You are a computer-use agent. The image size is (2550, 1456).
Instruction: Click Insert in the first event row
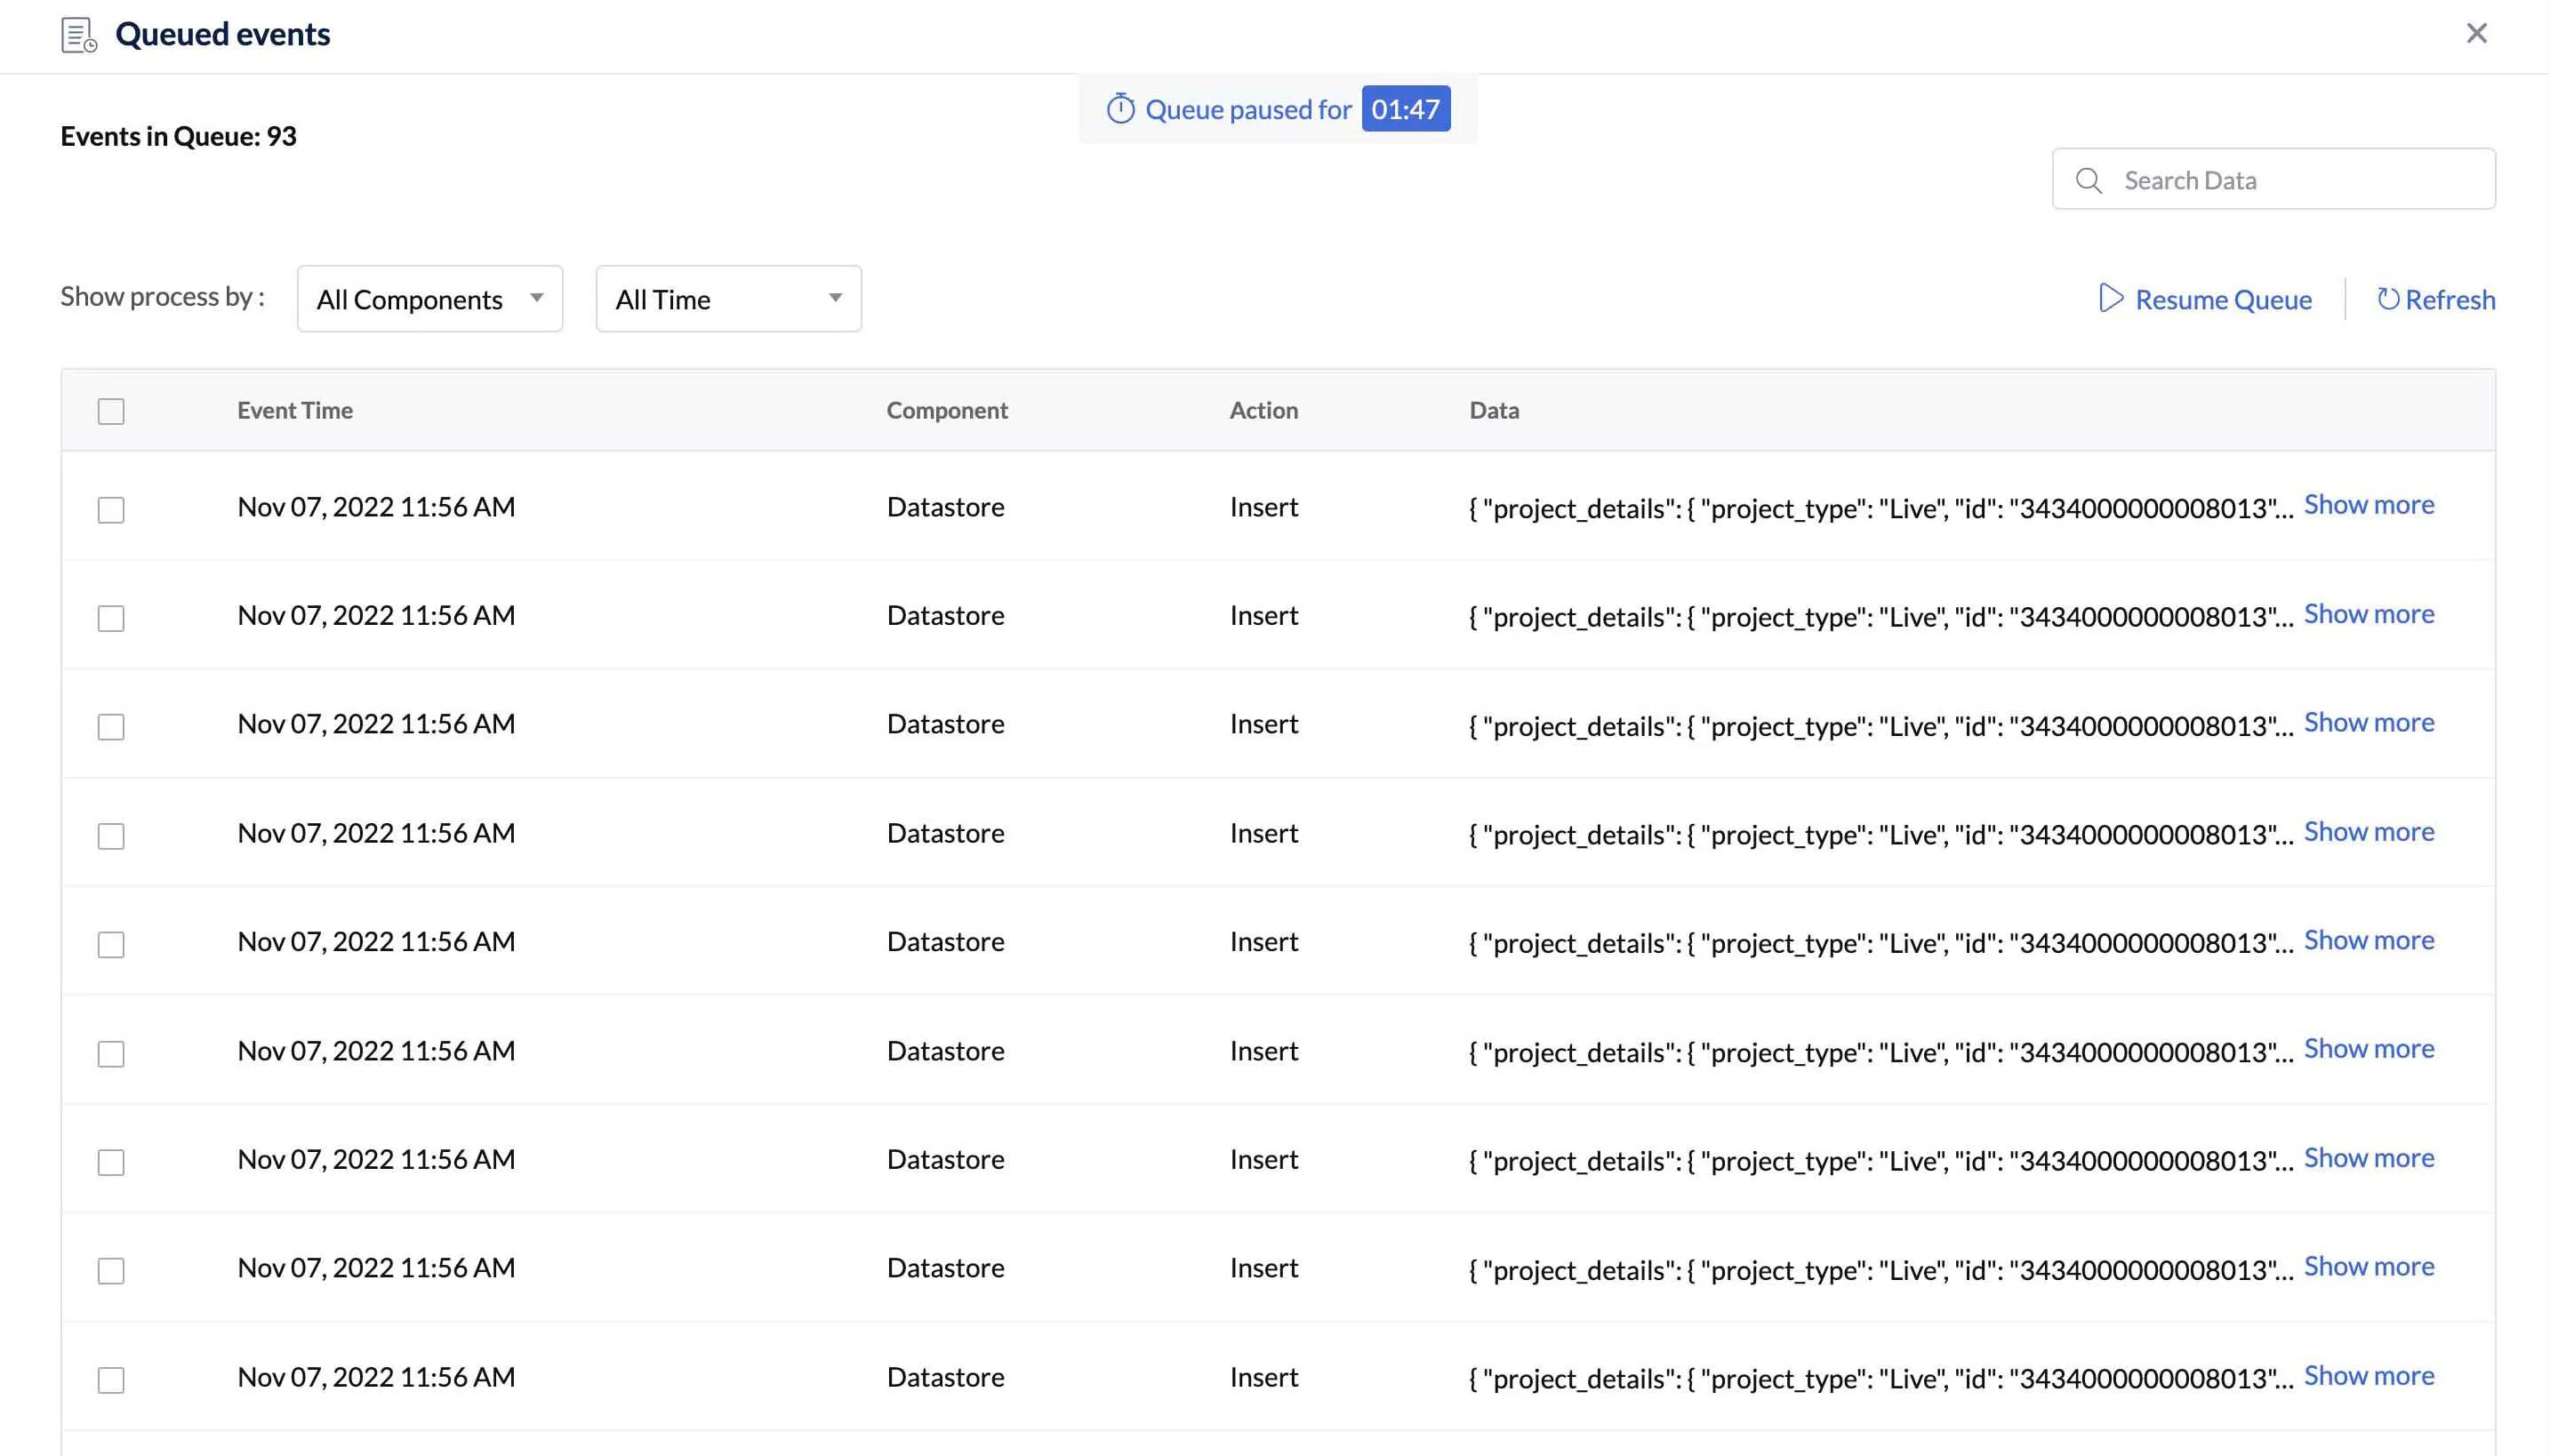click(x=1263, y=506)
